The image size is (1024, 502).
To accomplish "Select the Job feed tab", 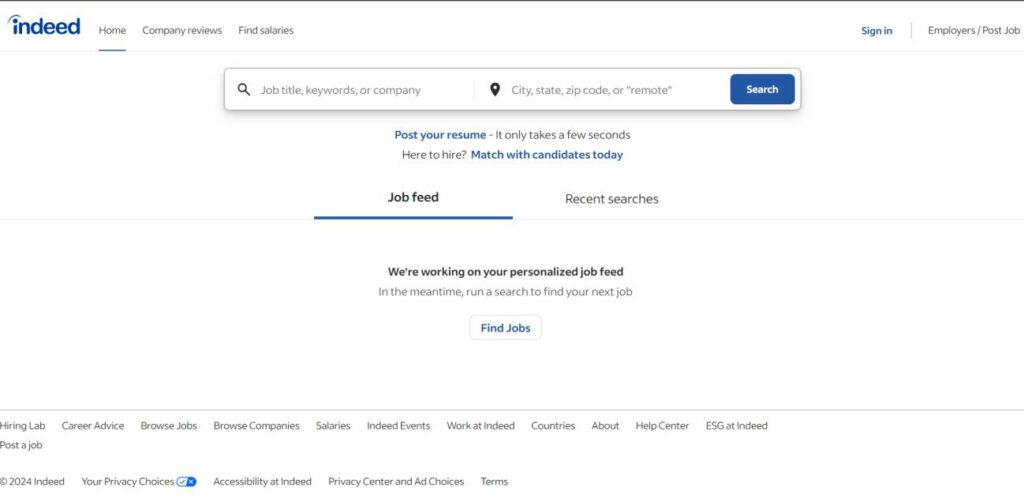I will click(x=413, y=198).
